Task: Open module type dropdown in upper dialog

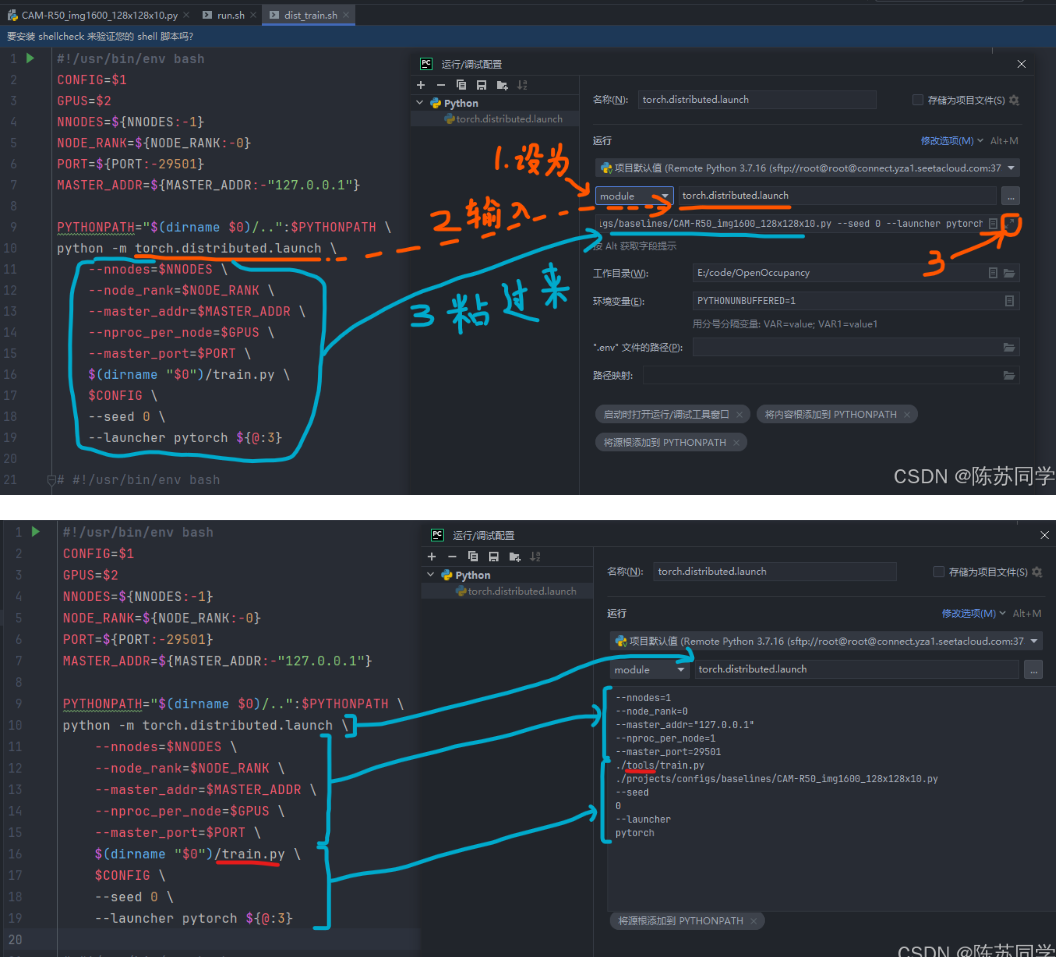Action: pos(634,196)
